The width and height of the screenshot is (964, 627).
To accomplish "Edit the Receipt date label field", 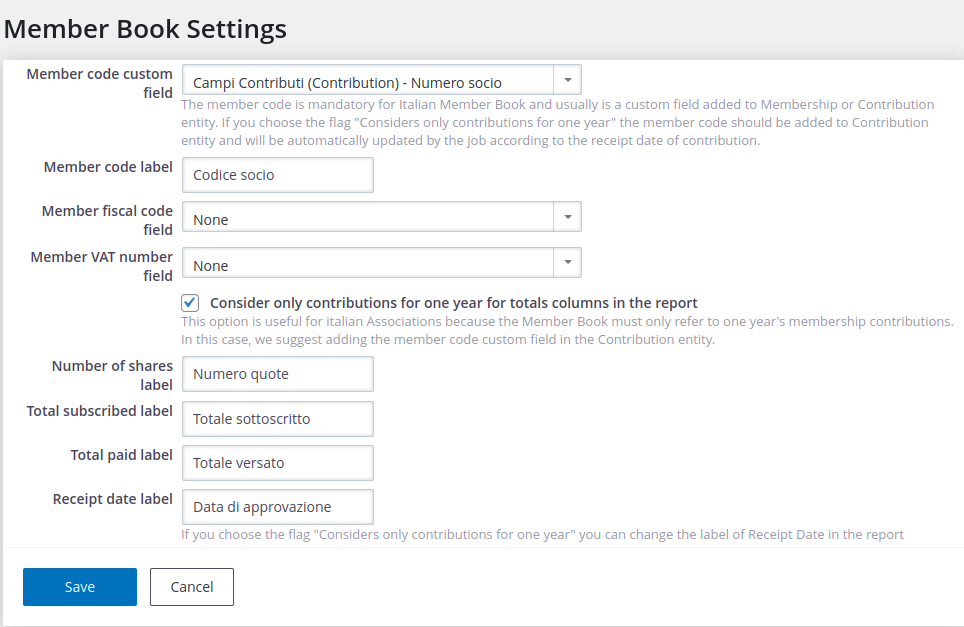I will pyautogui.click(x=278, y=507).
